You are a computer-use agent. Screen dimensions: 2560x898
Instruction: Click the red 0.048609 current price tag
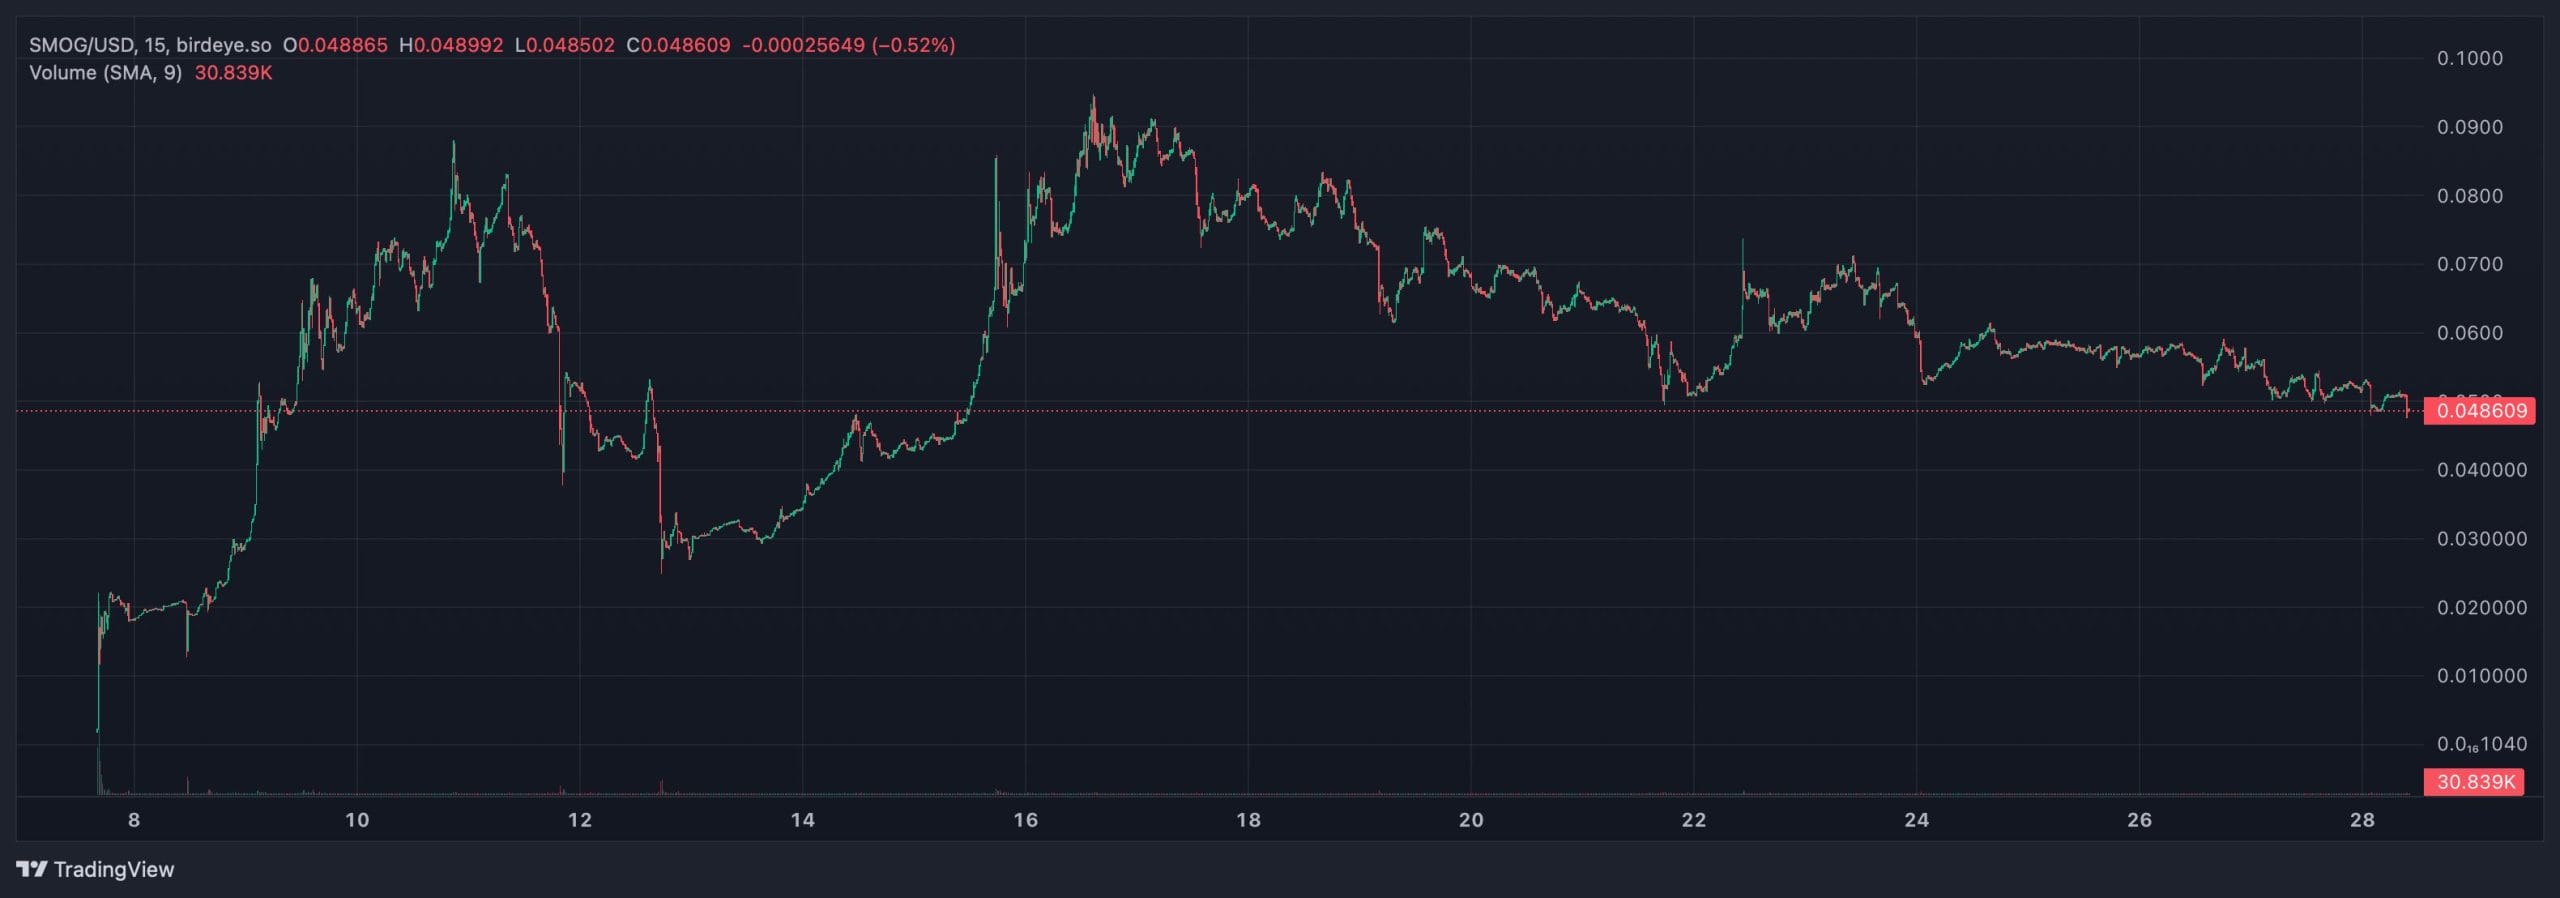tap(2481, 410)
